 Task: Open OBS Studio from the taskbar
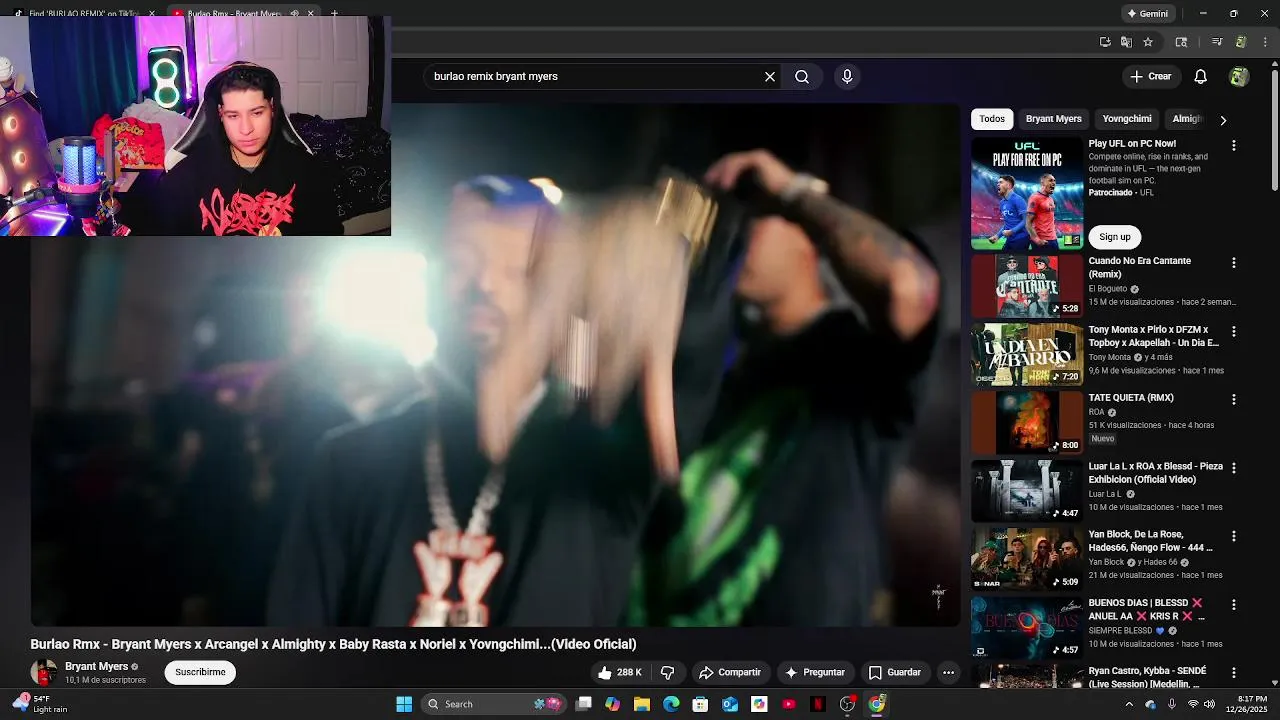pyautogui.click(x=847, y=704)
